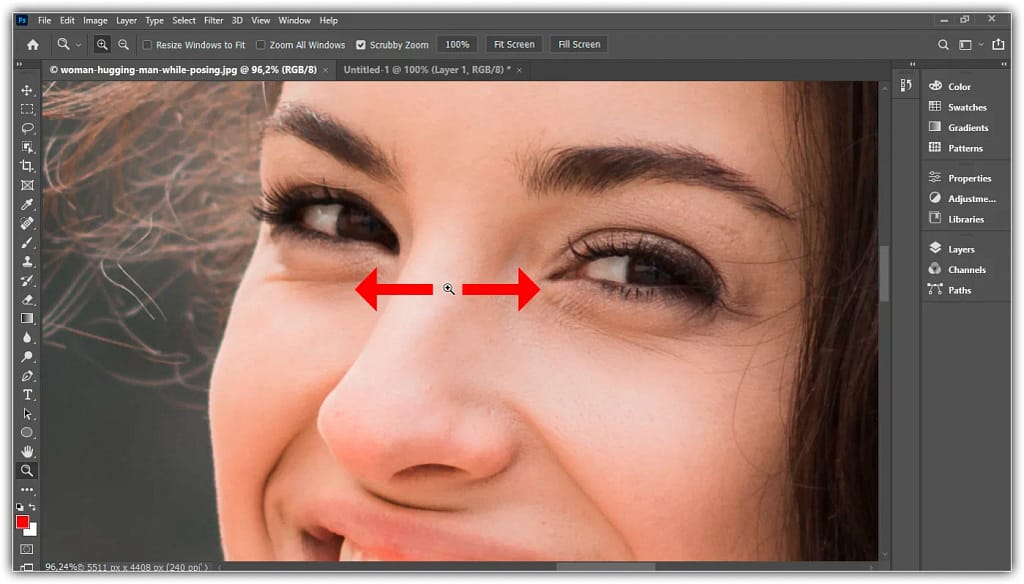Disable the Scrubby Zoom checkbox
The width and height of the screenshot is (1024, 584).
361,45
